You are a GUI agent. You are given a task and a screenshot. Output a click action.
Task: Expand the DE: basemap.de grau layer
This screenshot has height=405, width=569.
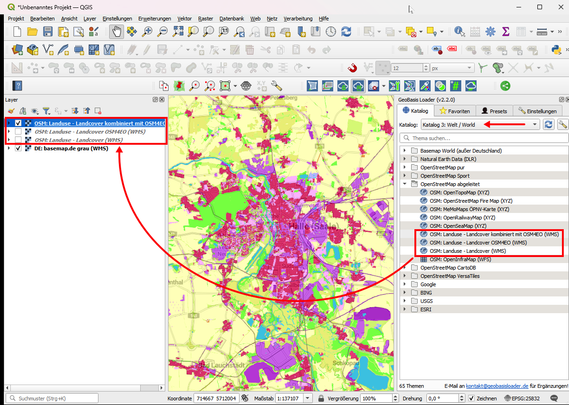pyautogui.click(x=9, y=148)
